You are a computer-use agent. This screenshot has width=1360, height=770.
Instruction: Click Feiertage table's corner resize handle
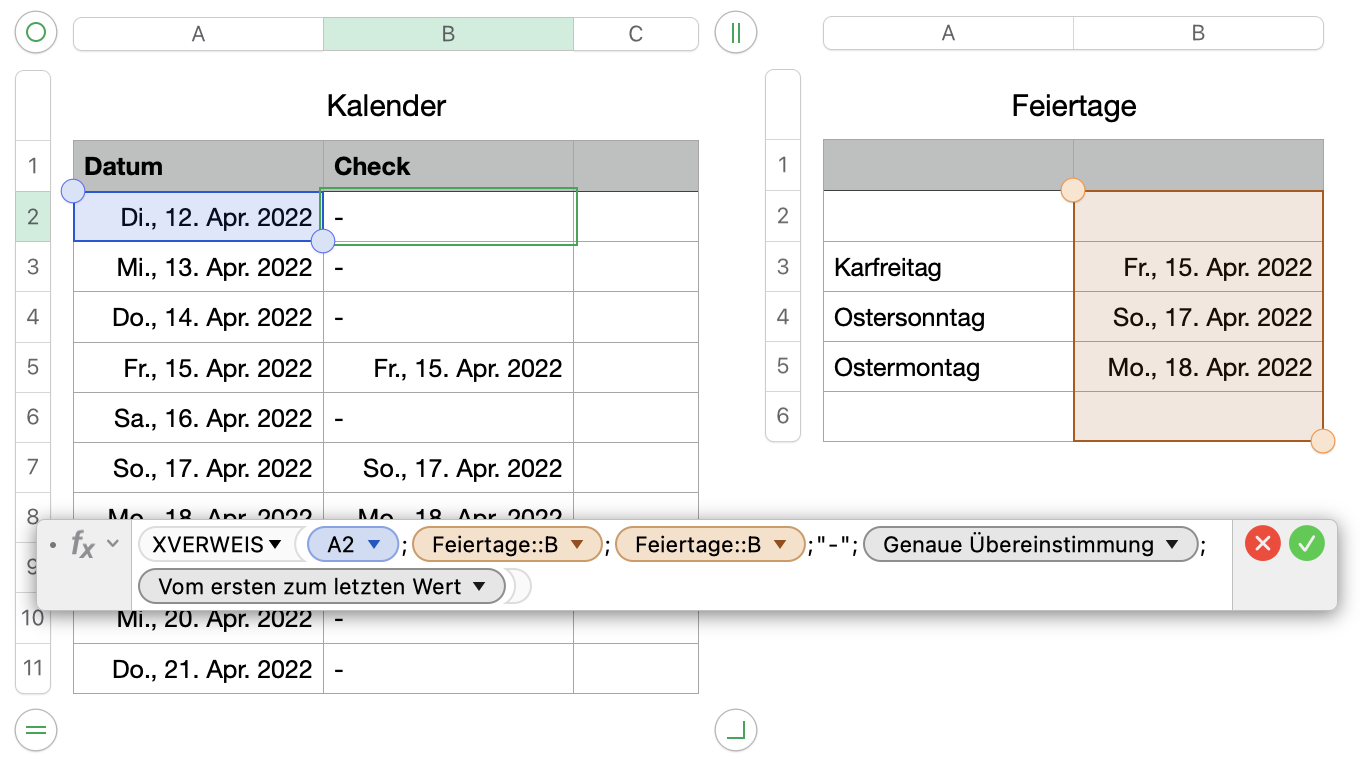[x=736, y=730]
